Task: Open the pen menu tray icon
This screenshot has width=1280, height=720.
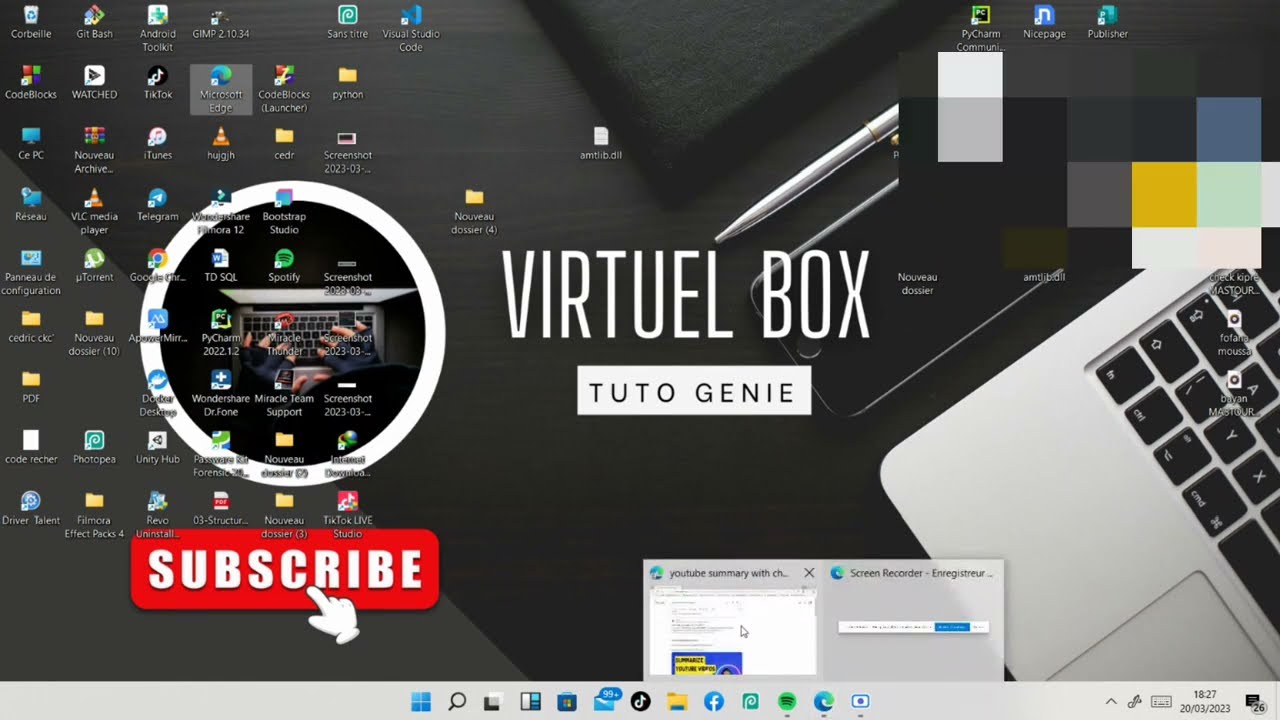Action: pyautogui.click(x=1135, y=702)
